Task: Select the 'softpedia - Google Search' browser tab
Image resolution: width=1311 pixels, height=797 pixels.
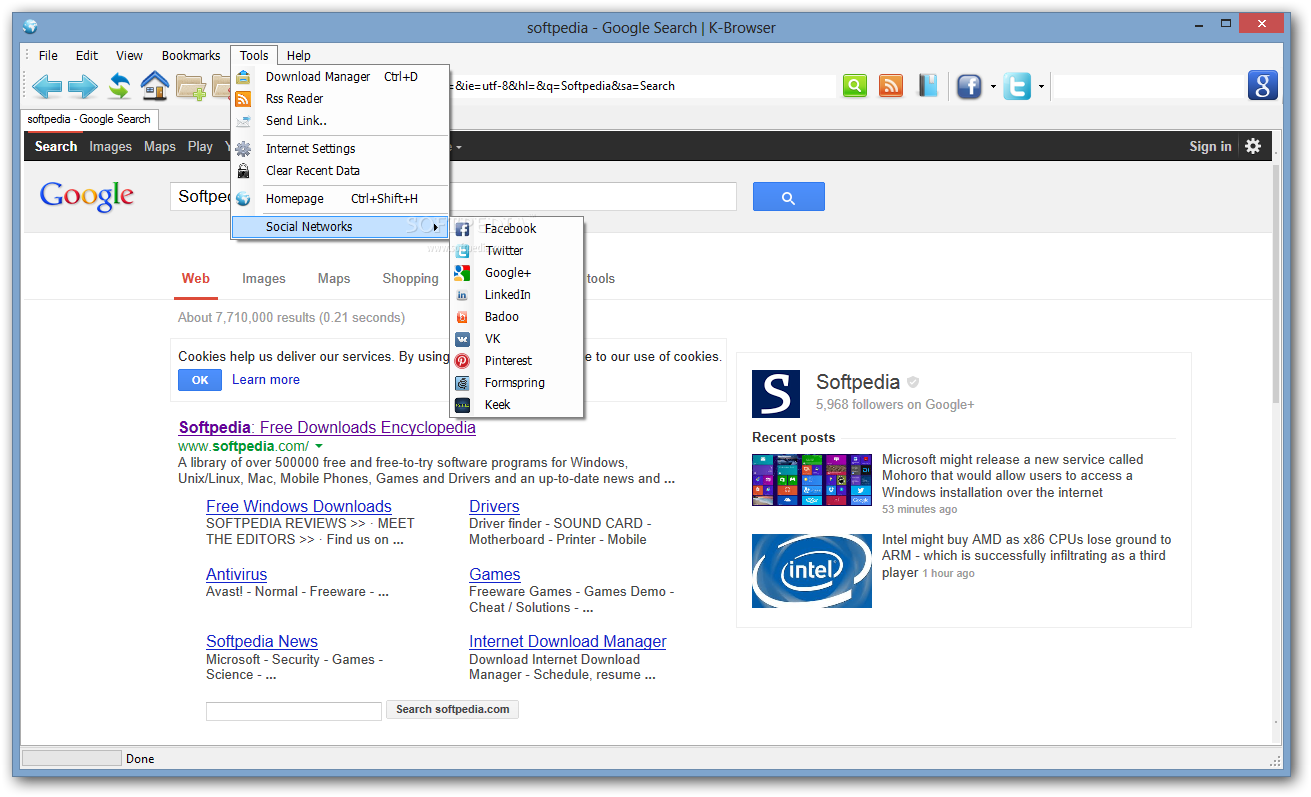Action: click(x=89, y=119)
